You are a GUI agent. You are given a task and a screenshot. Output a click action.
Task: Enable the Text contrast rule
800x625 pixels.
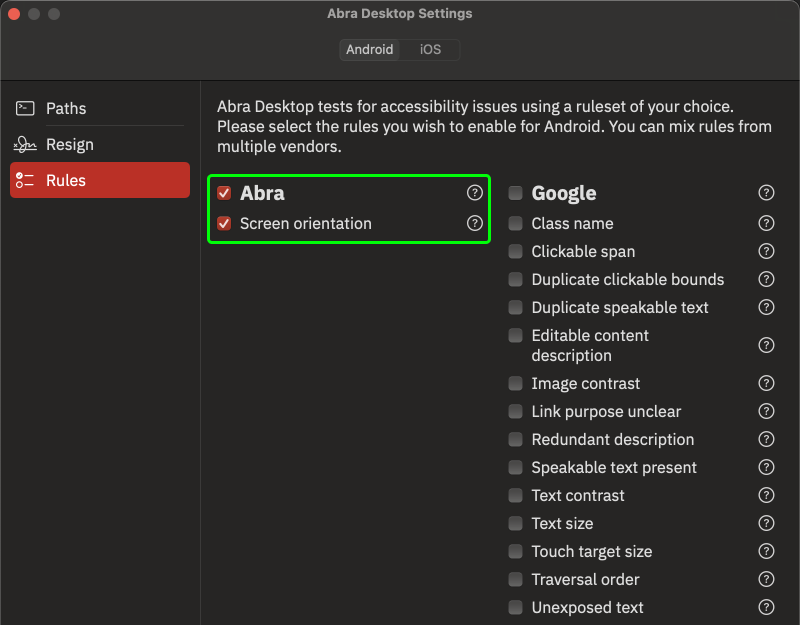tap(515, 495)
